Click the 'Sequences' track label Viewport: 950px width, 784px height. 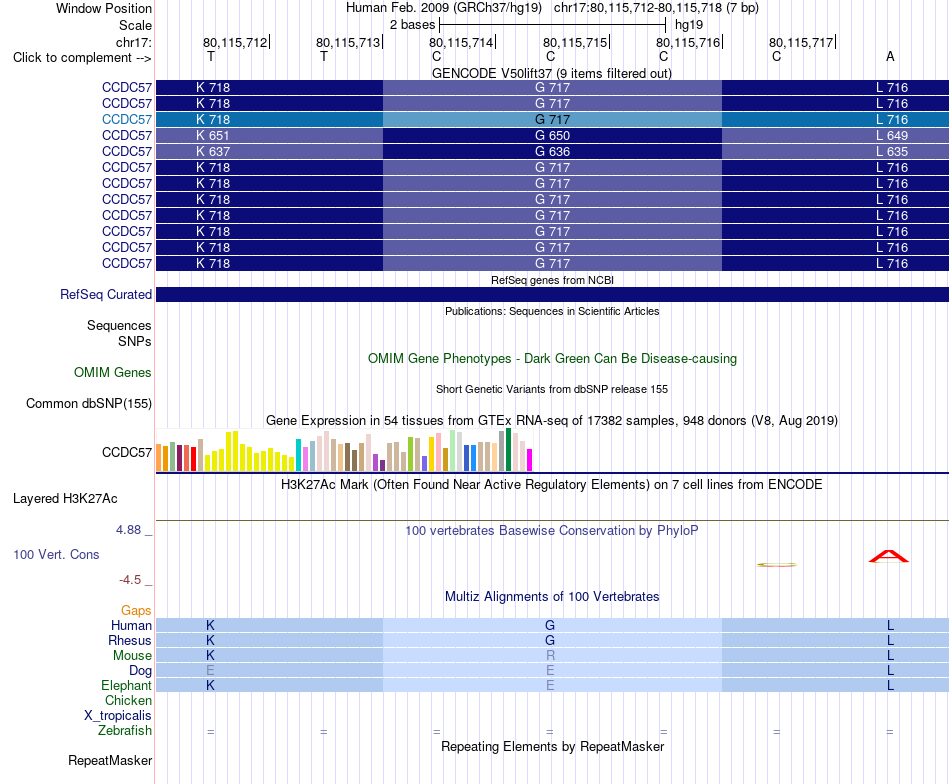click(119, 325)
